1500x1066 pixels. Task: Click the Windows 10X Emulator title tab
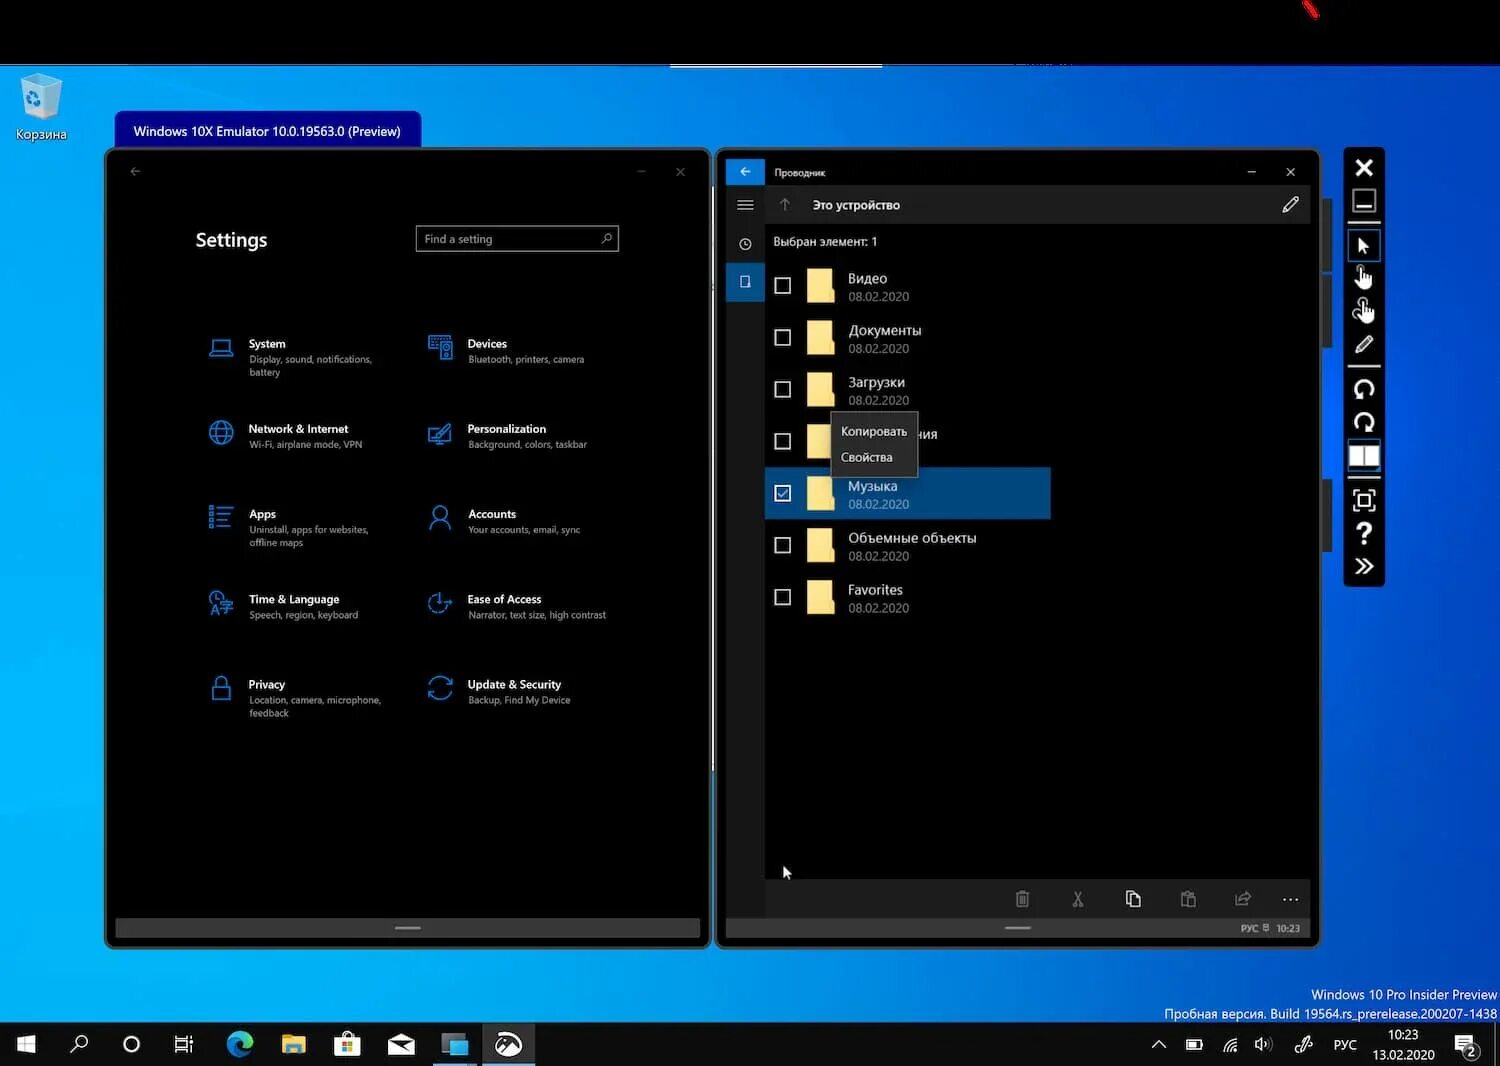click(x=267, y=130)
